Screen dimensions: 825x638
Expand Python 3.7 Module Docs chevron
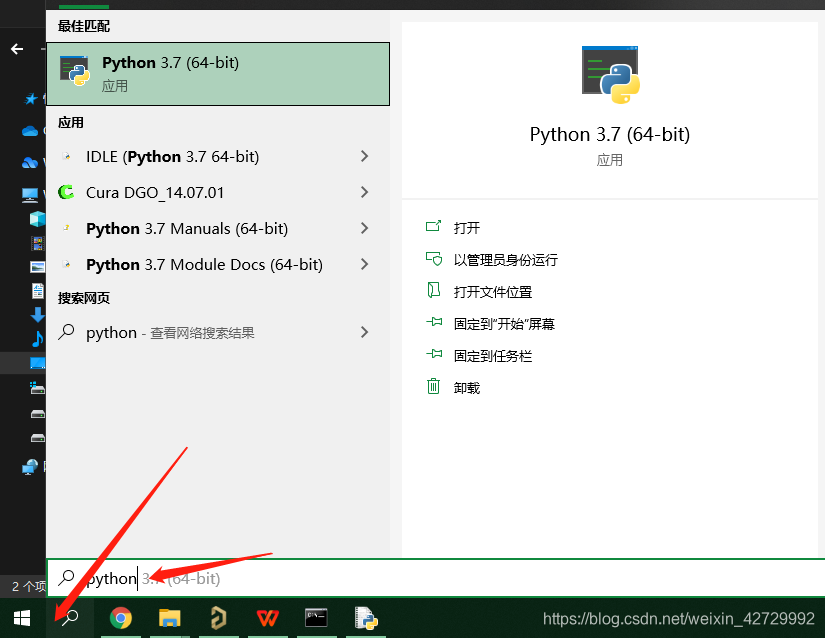coord(364,264)
